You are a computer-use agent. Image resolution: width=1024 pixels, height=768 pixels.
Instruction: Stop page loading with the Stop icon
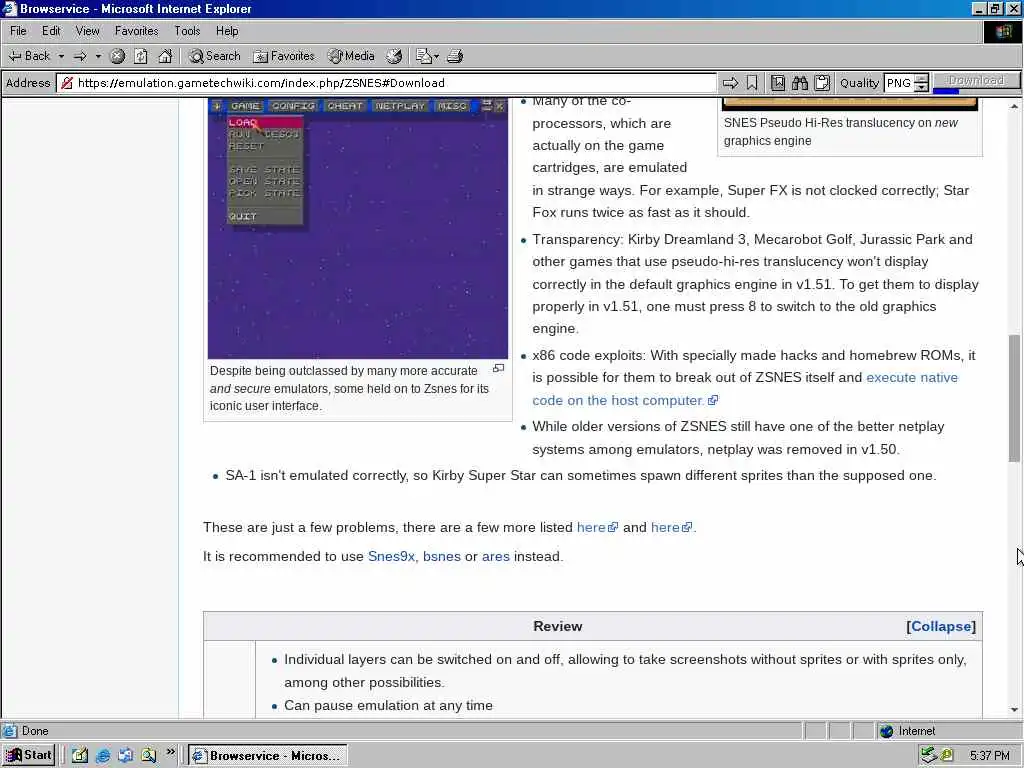pyautogui.click(x=118, y=56)
